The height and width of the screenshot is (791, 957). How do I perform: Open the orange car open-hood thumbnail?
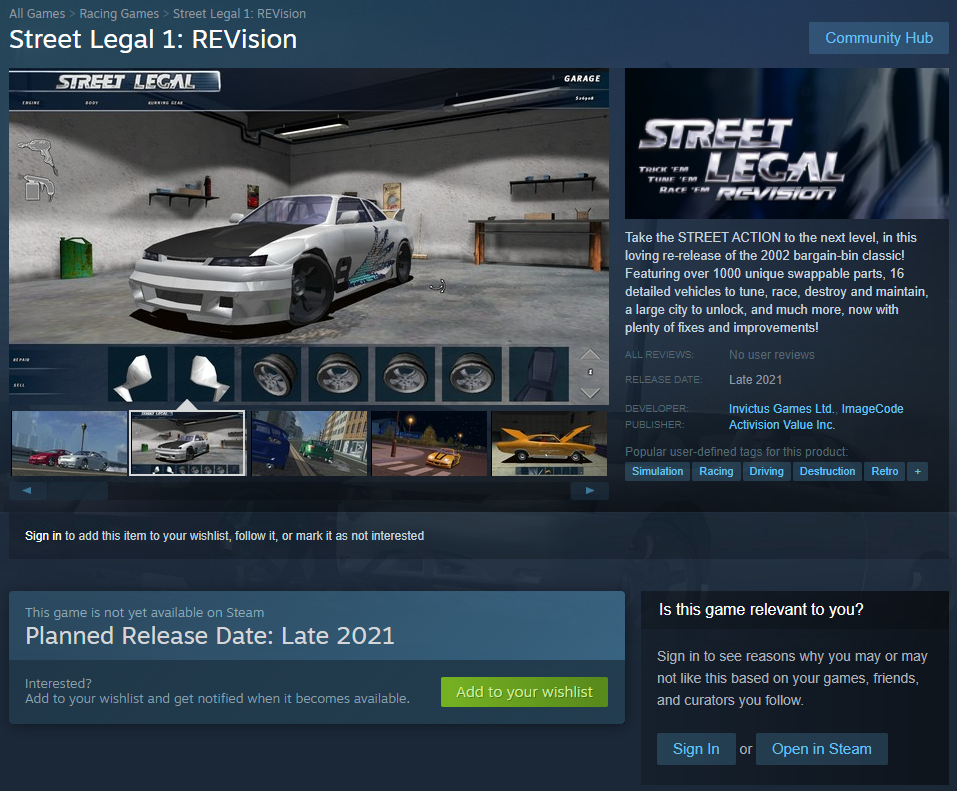point(549,443)
